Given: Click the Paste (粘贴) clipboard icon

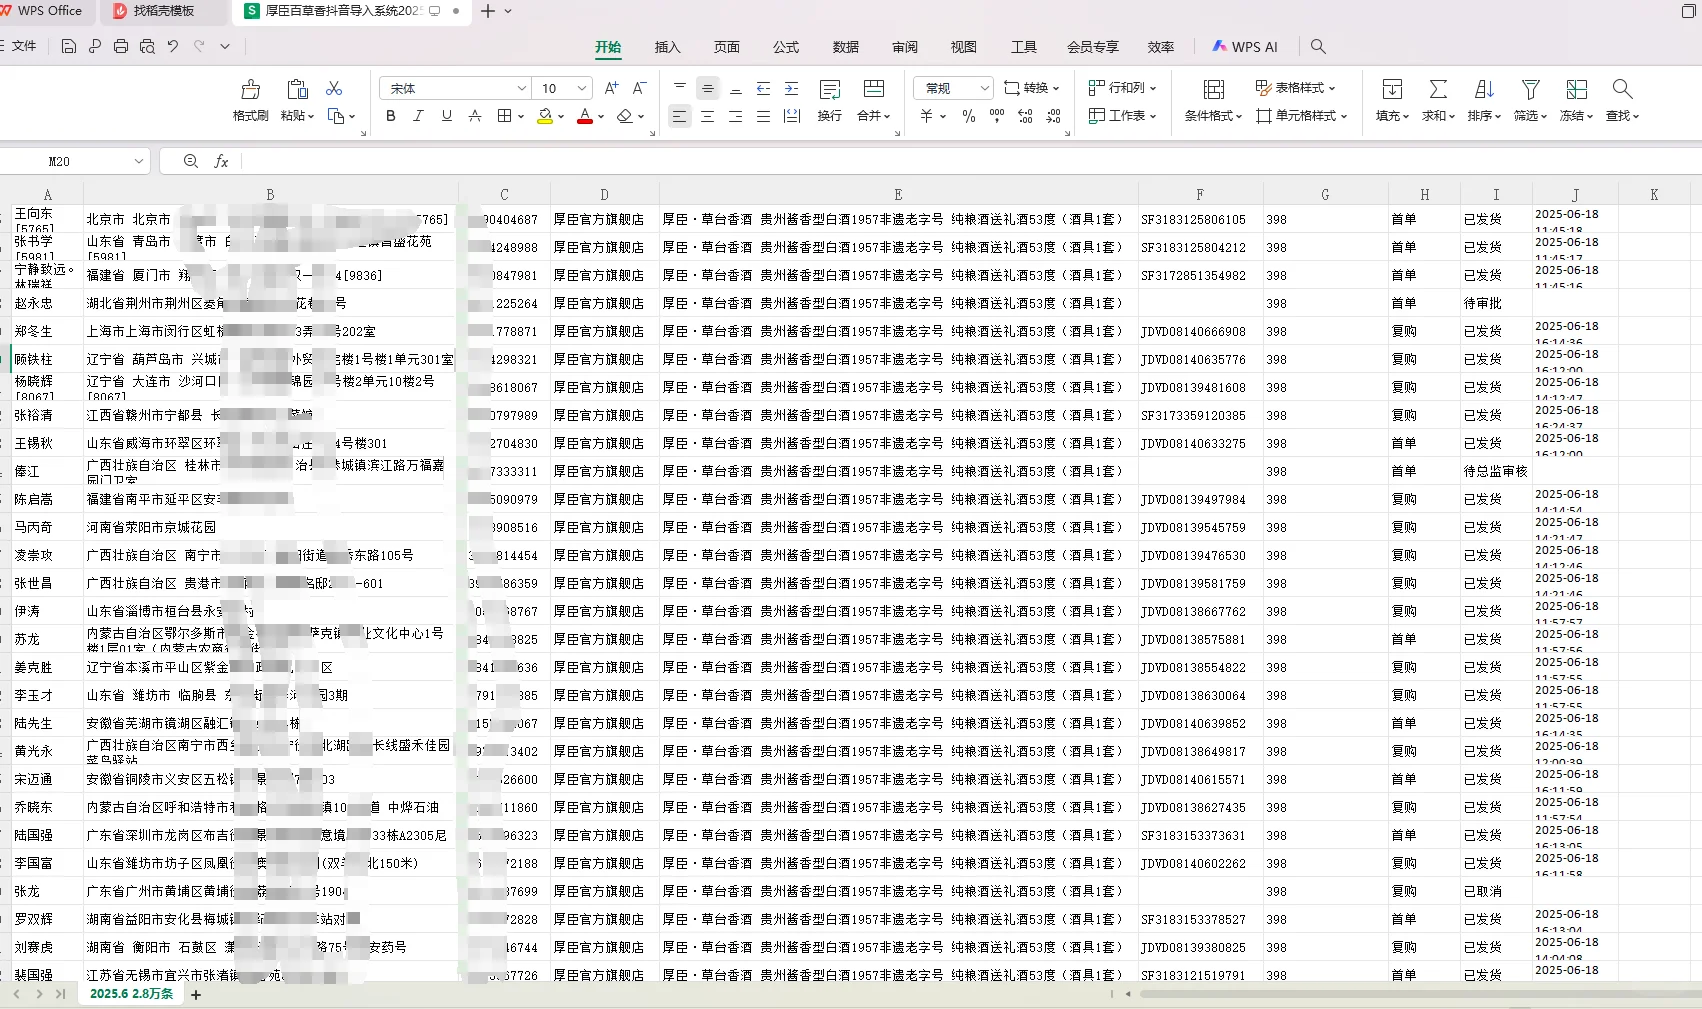Looking at the screenshot, I should (x=297, y=89).
